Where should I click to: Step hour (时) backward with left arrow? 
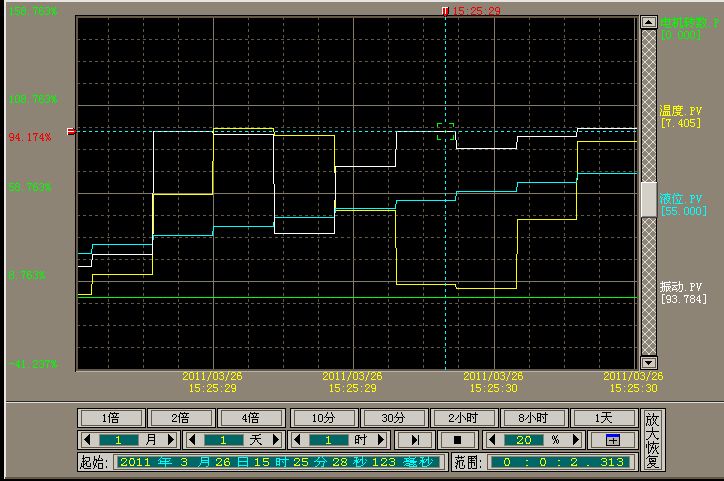click(x=297, y=440)
